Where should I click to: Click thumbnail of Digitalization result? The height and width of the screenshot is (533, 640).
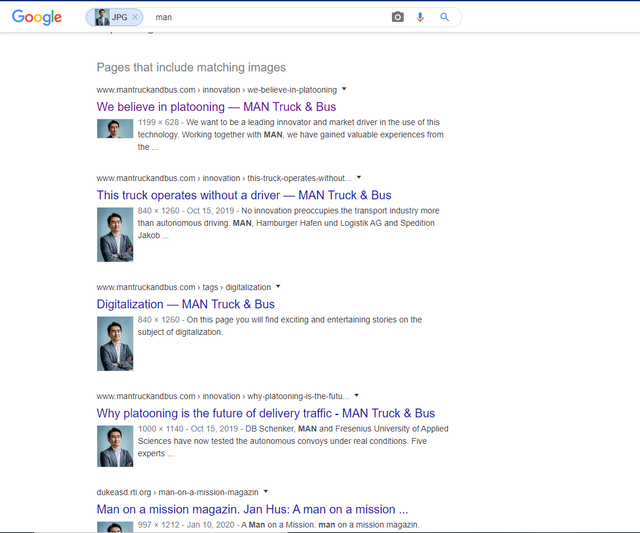115,344
